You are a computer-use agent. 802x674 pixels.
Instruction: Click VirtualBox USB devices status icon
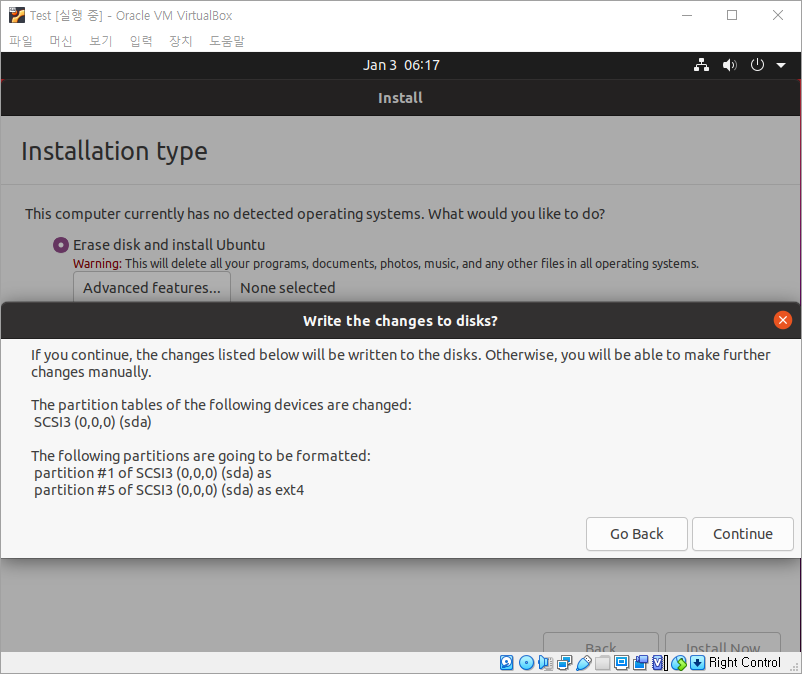[x=584, y=662]
